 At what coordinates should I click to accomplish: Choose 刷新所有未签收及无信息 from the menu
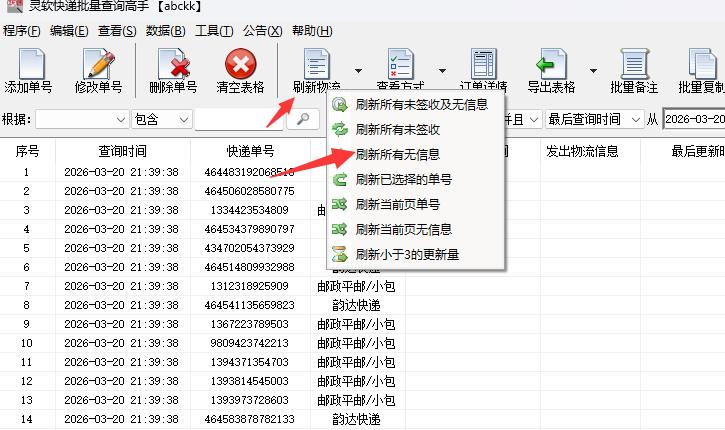point(420,105)
